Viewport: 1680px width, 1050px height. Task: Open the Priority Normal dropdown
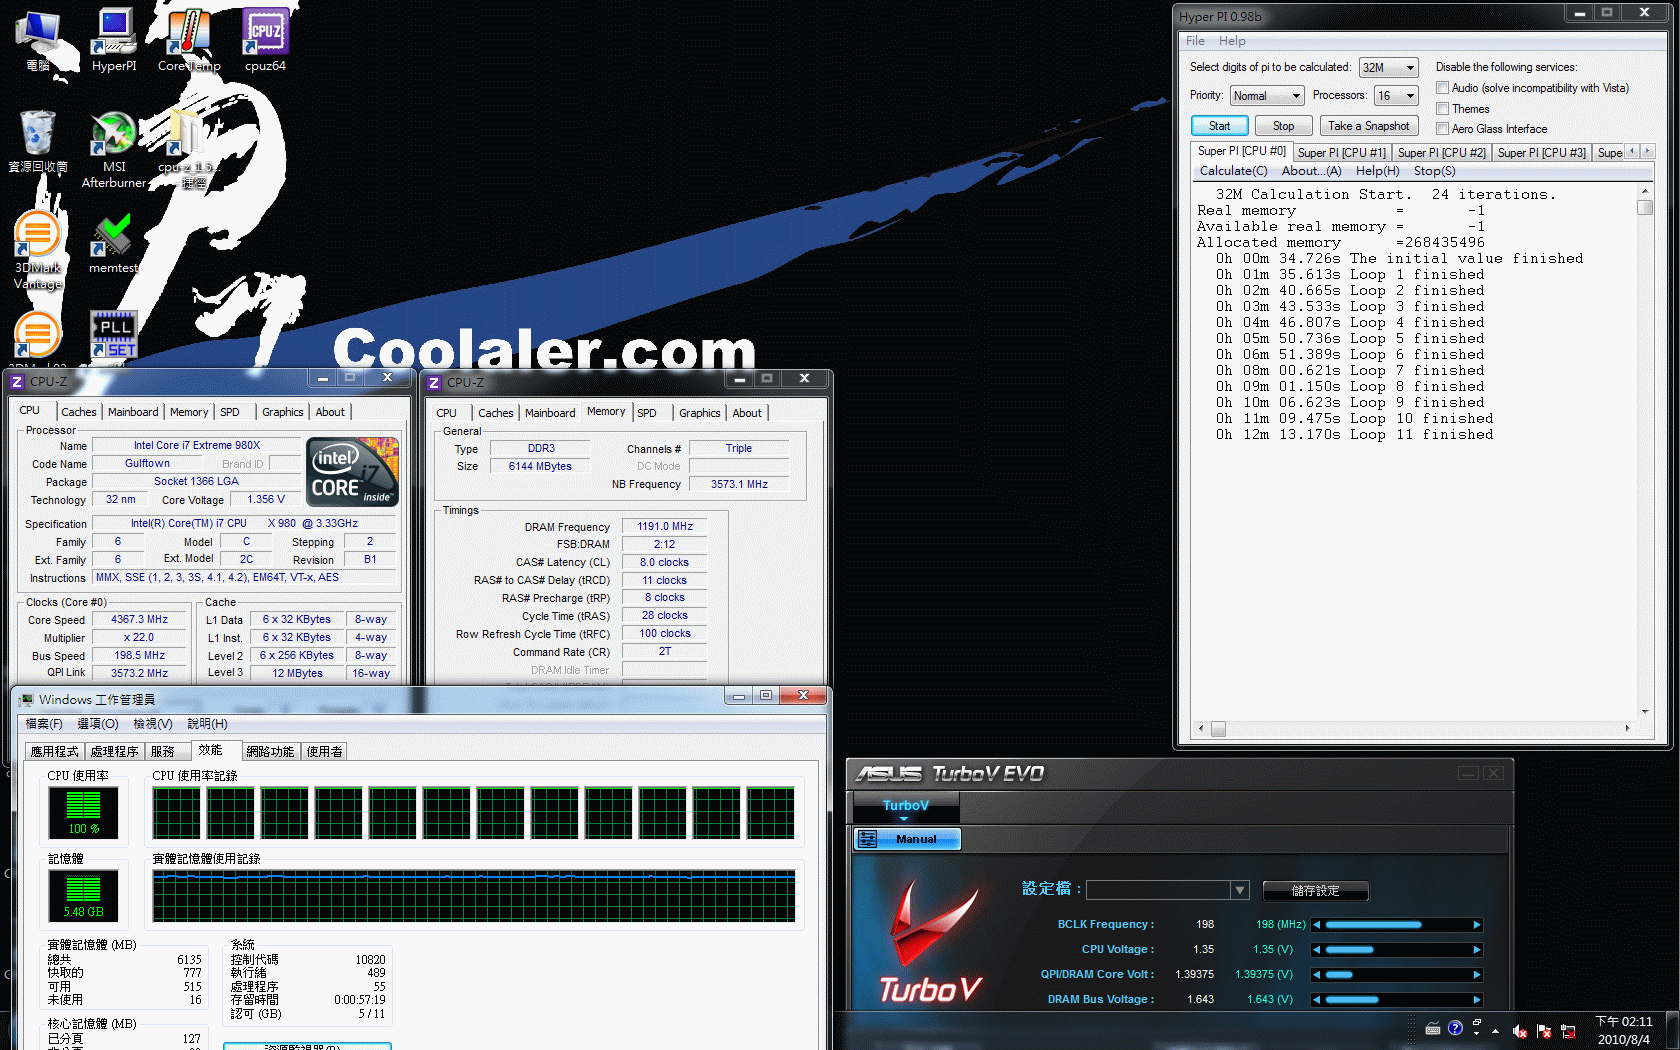1267,96
